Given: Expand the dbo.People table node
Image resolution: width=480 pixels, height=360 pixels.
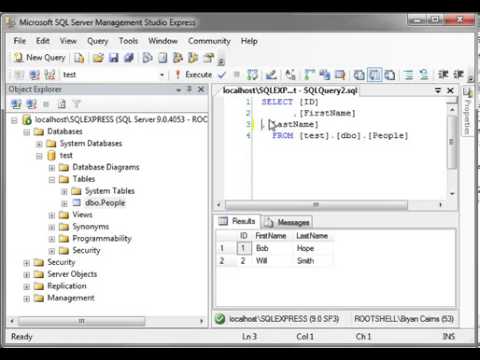Looking at the screenshot, I should point(64,203).
